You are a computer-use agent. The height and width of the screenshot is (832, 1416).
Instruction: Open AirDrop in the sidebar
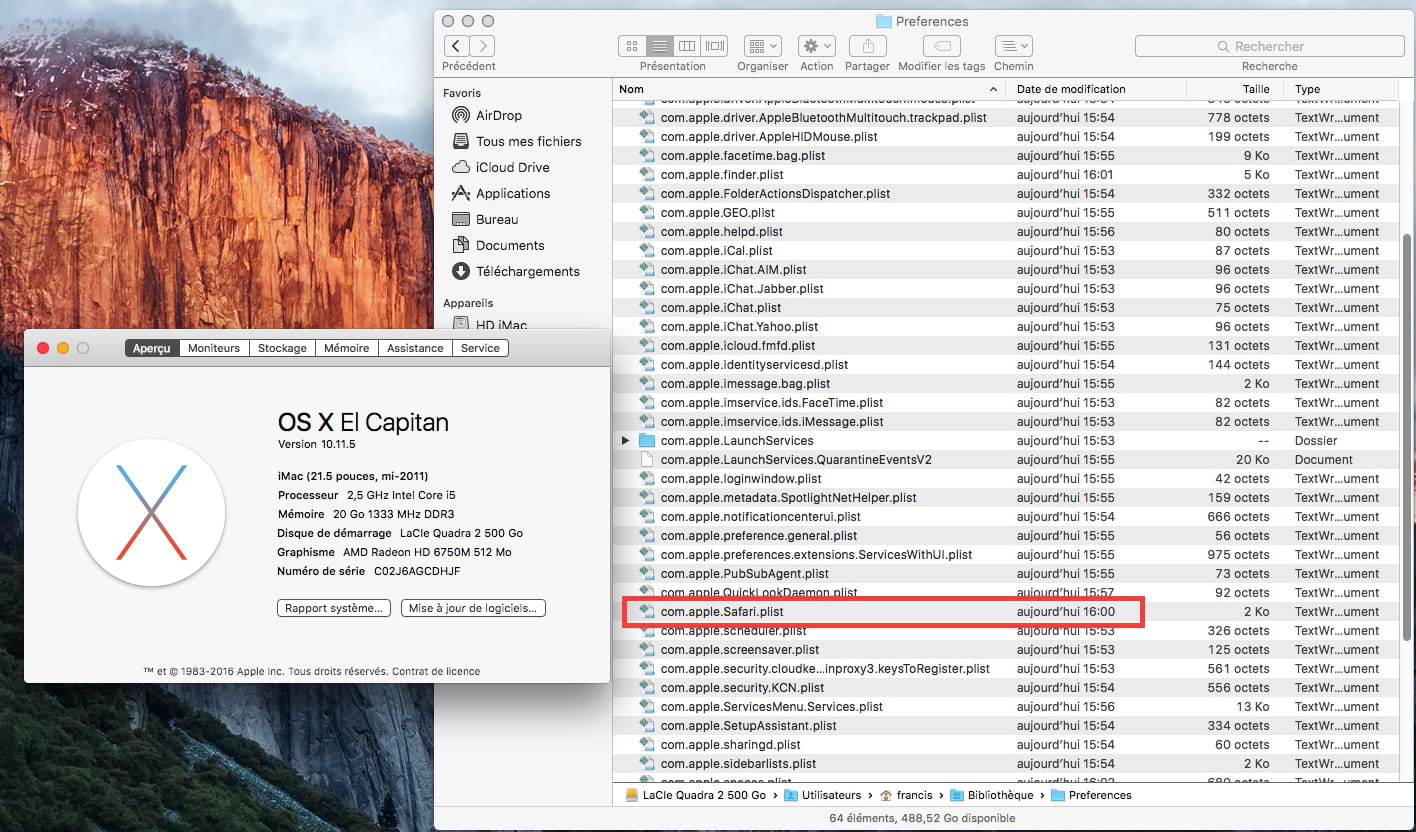(498, 115)
